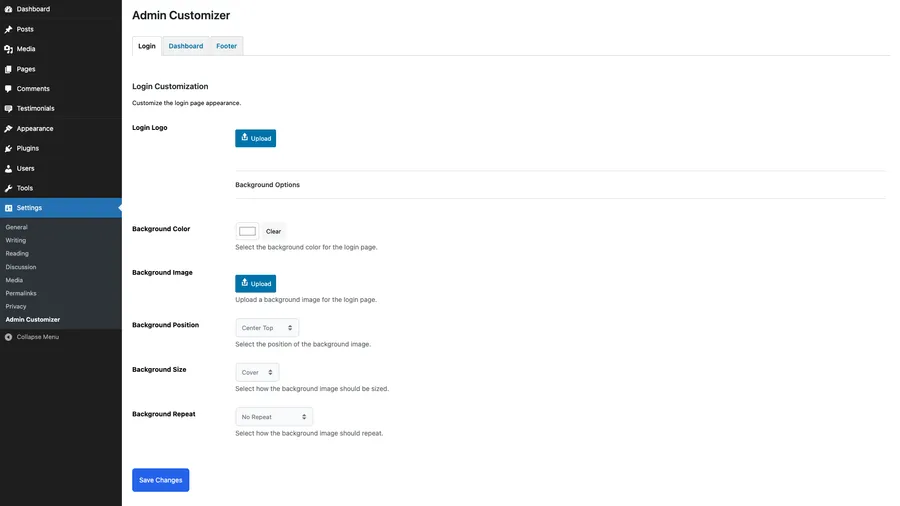This screenshot has width=900, height=506.
Task: Click the Background Image label
Action: (162, 273)
